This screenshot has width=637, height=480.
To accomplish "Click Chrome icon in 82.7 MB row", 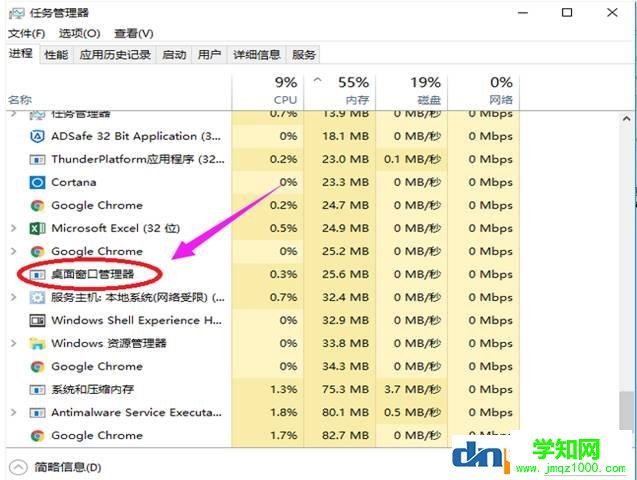I will click(x=37, y=436).
